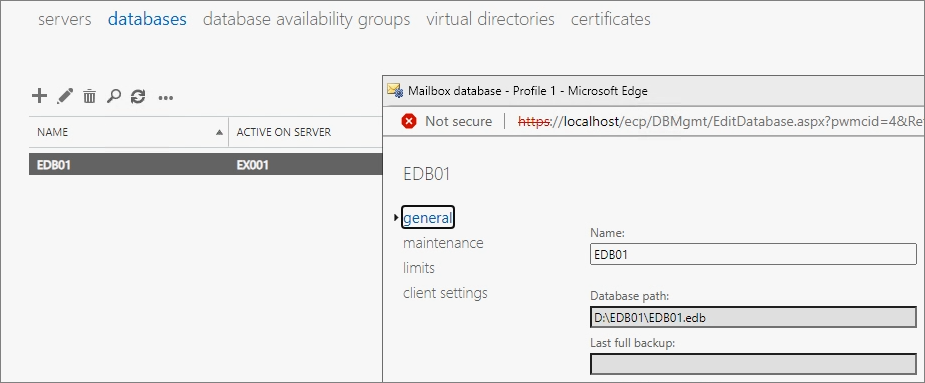The width and height of the screenshot is (925, 383).
Task: Click the refresh arrows icon
Action: [x=138, y=96]
